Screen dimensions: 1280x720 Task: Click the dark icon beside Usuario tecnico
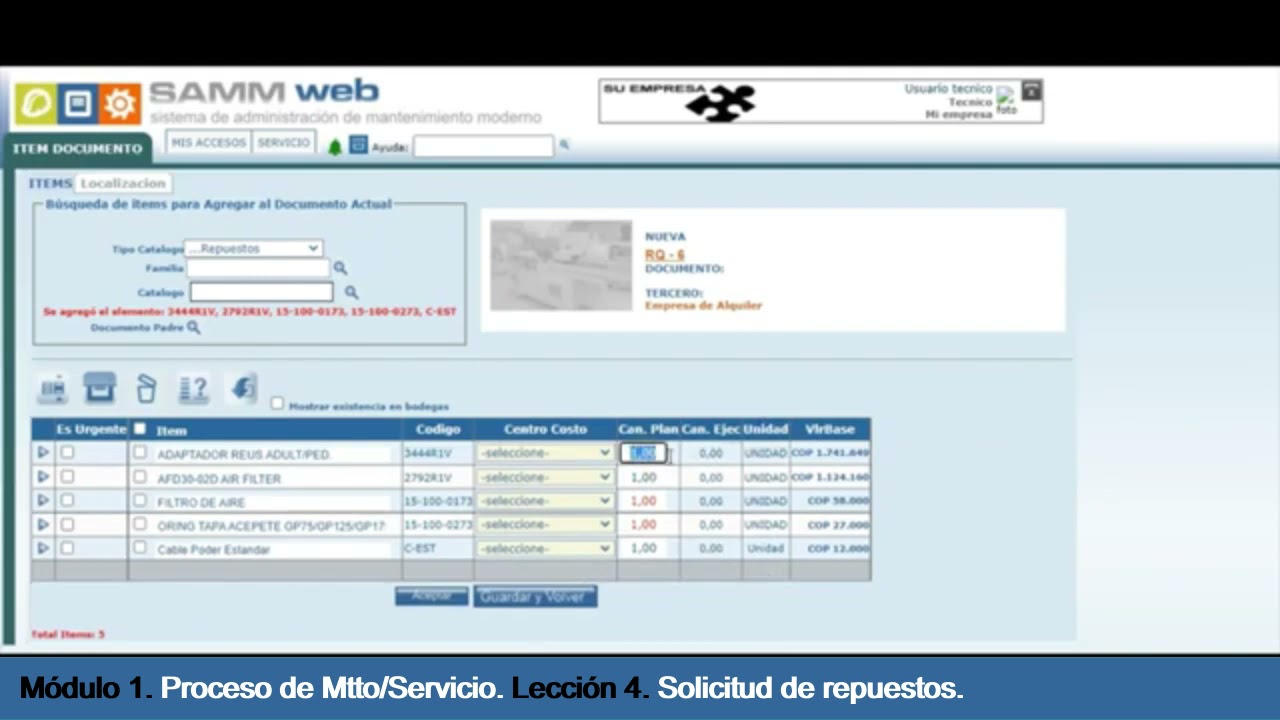coord(1031,90)
